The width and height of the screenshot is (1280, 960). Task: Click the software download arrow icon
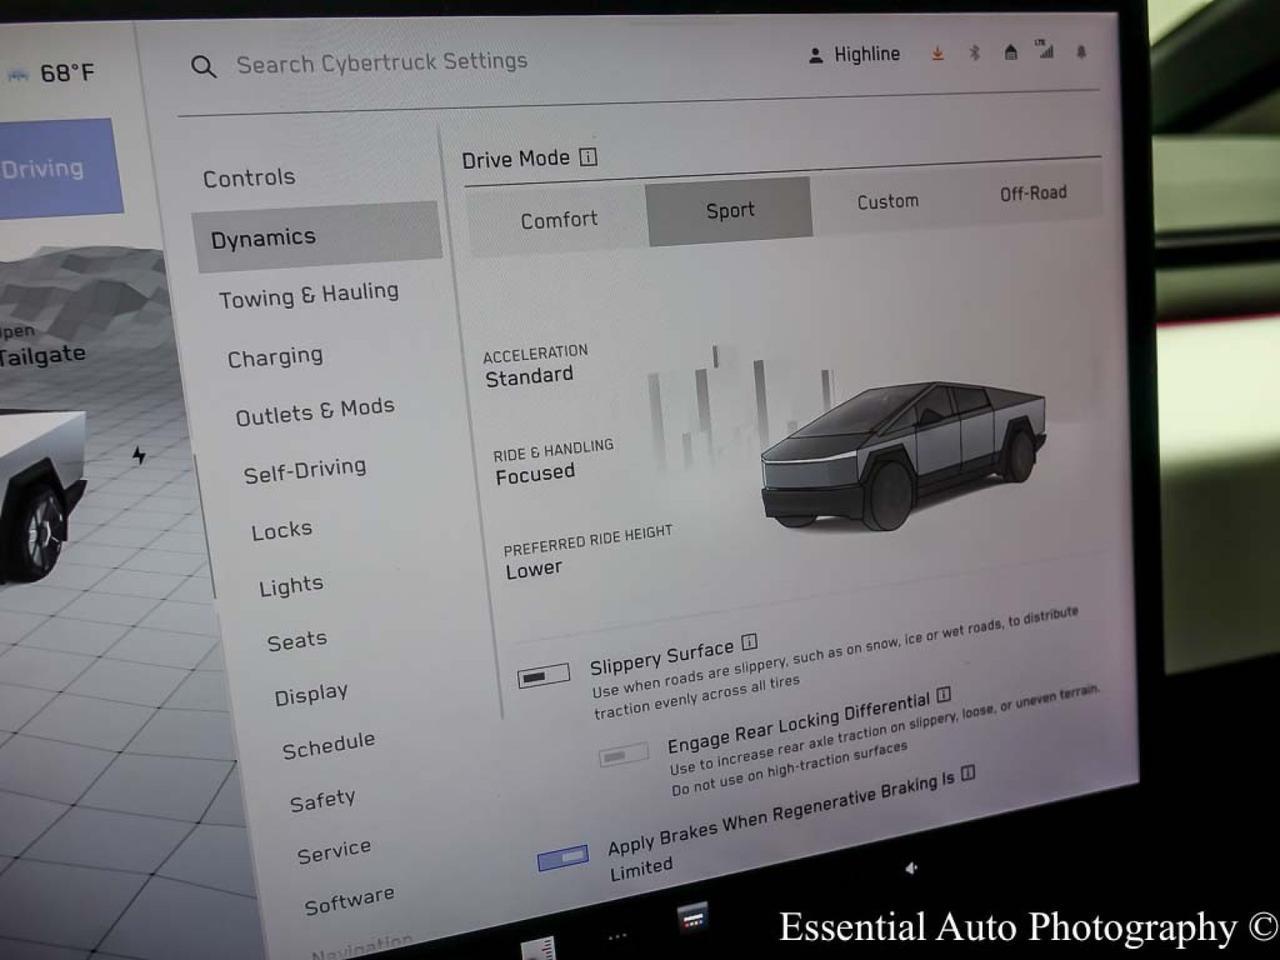[x=938, y=53]
